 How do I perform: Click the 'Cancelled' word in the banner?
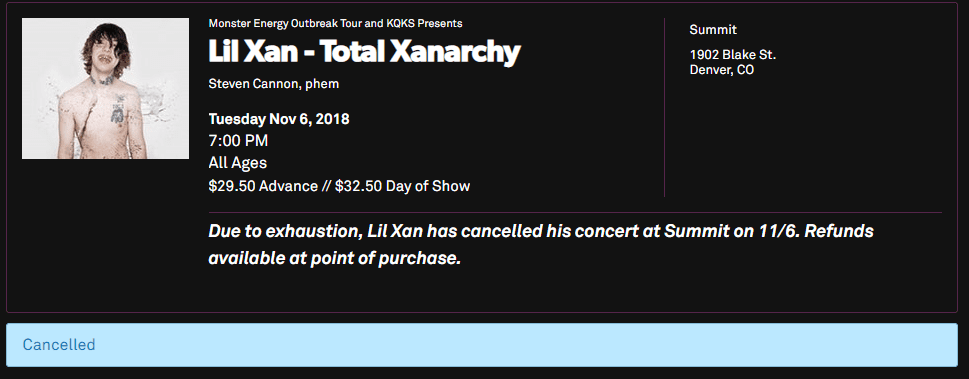click(59, 344)
